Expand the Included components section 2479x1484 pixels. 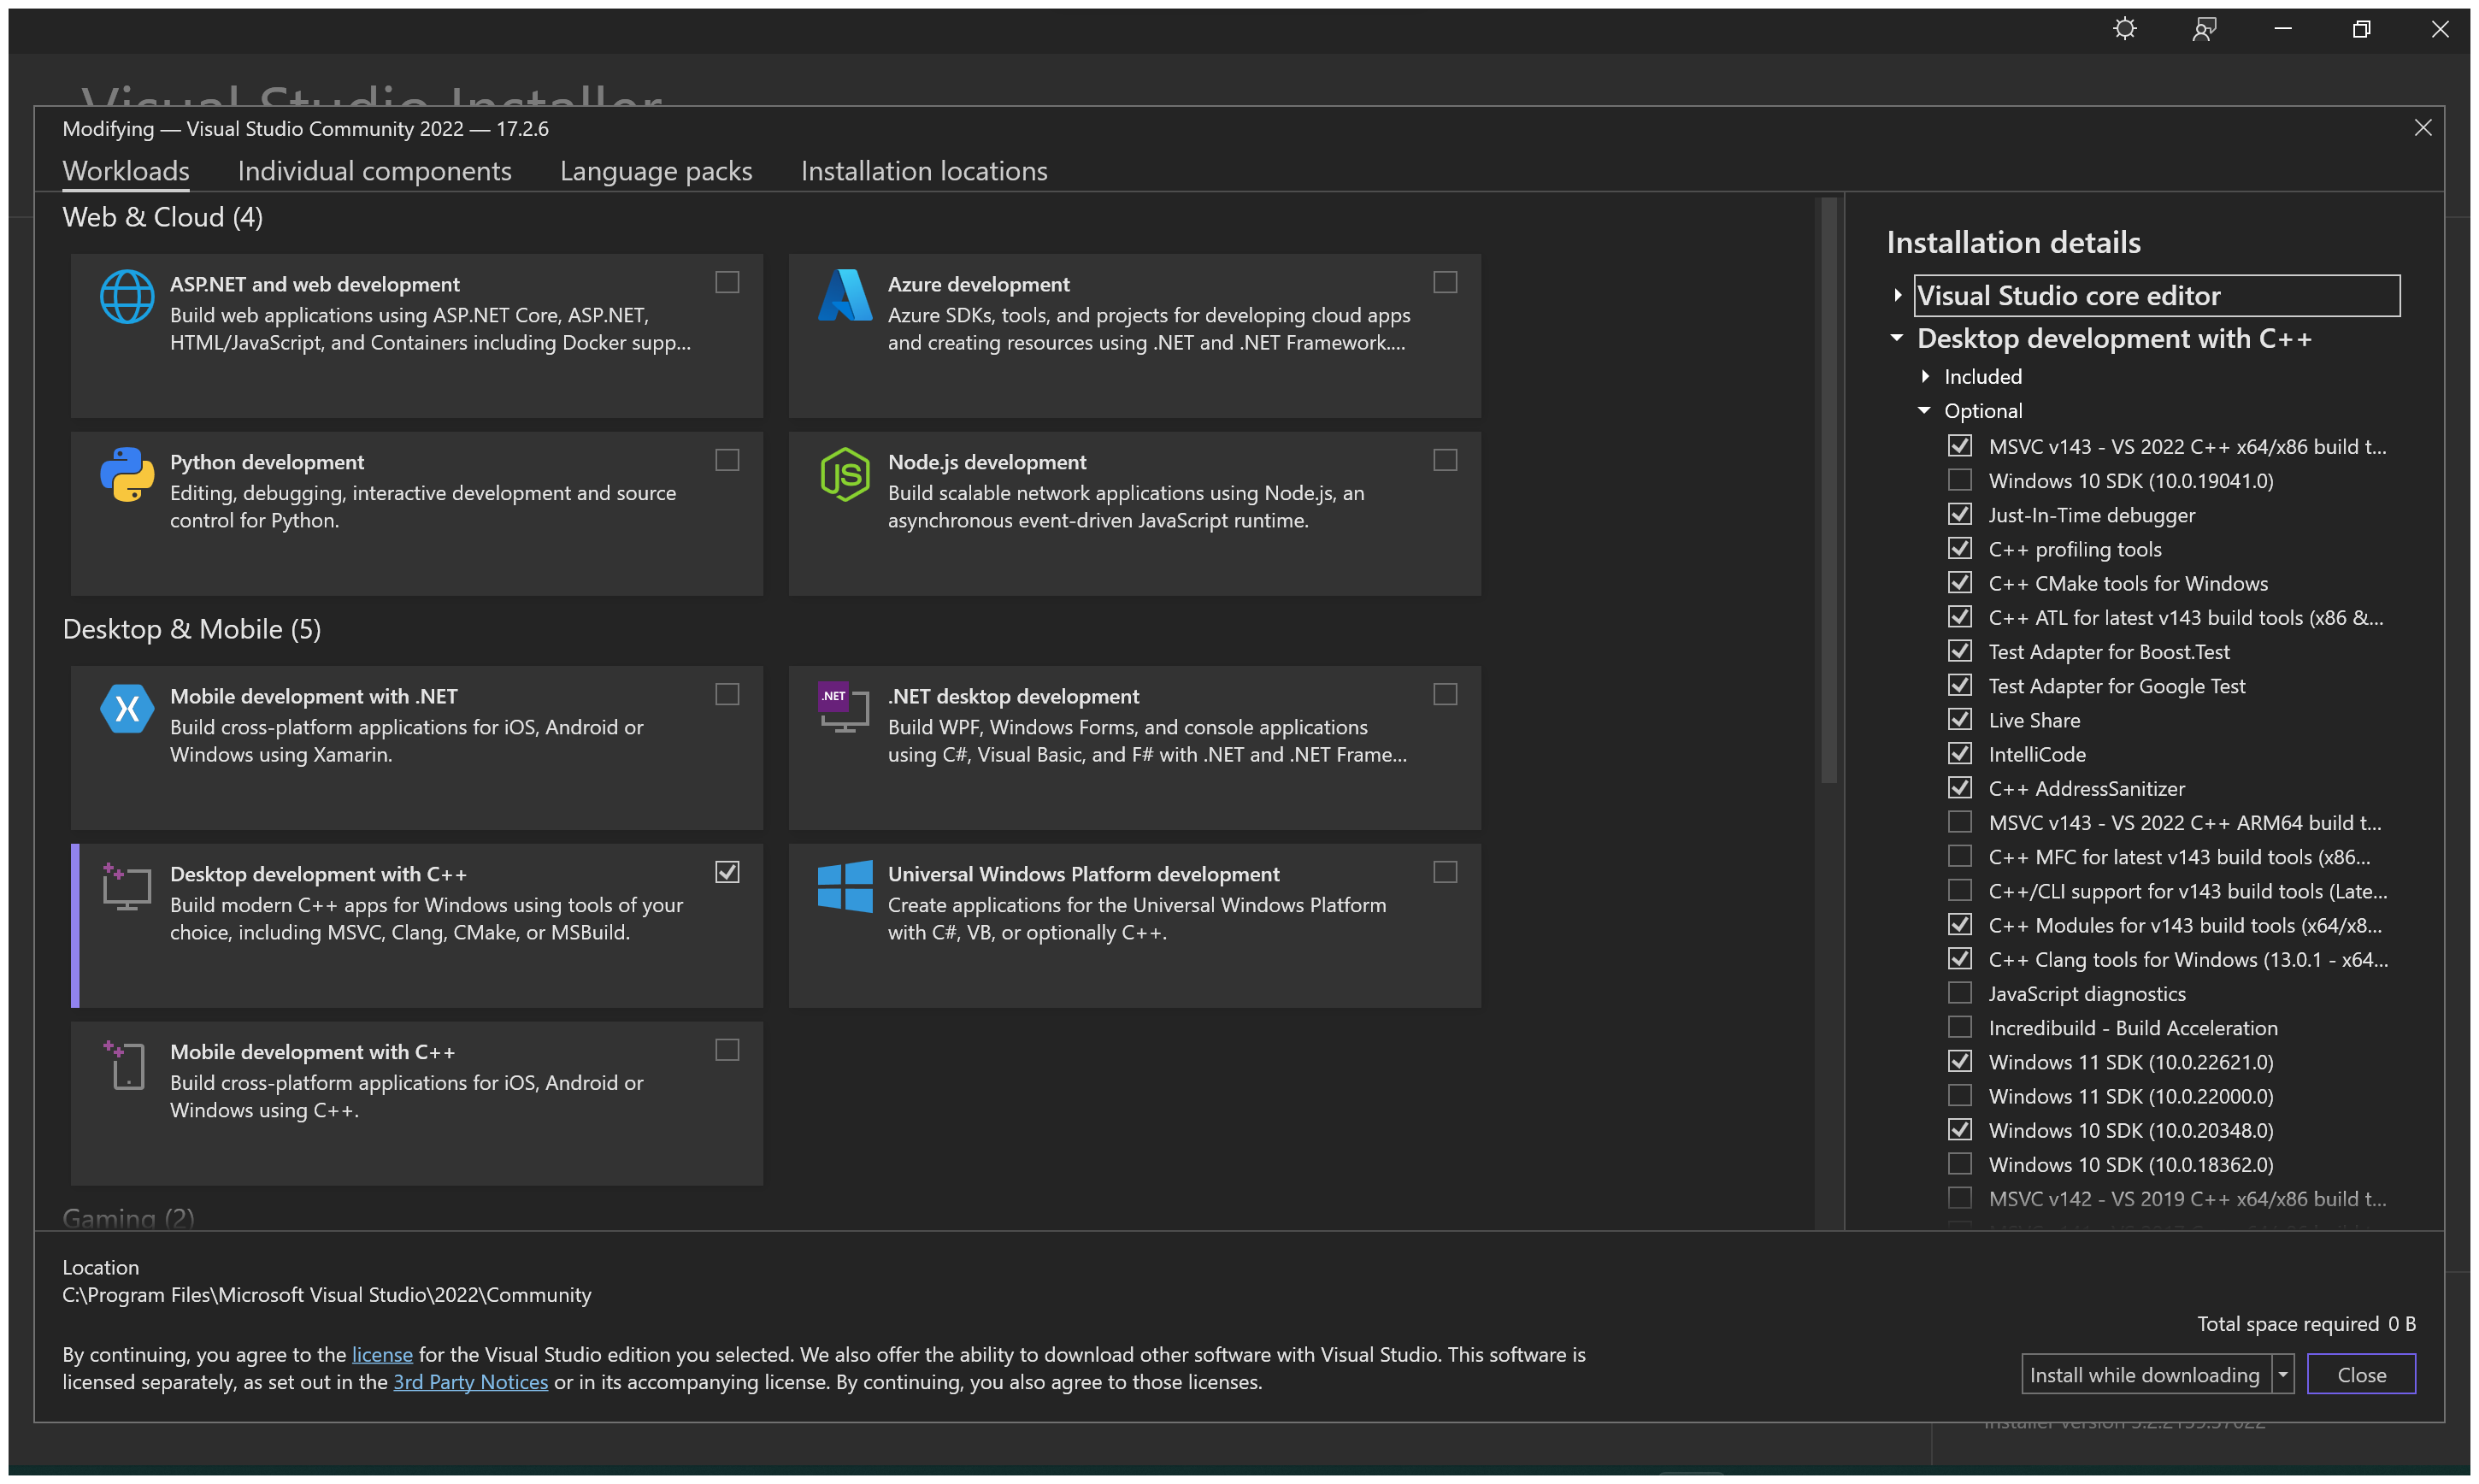click(1925, 377)
